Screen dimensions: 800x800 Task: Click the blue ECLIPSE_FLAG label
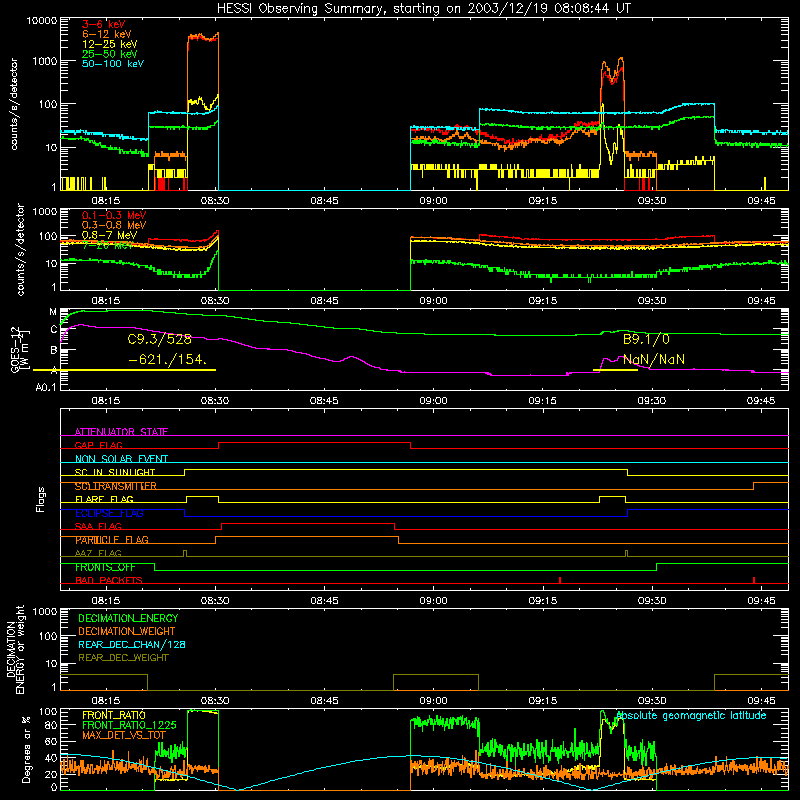[109, 513]
